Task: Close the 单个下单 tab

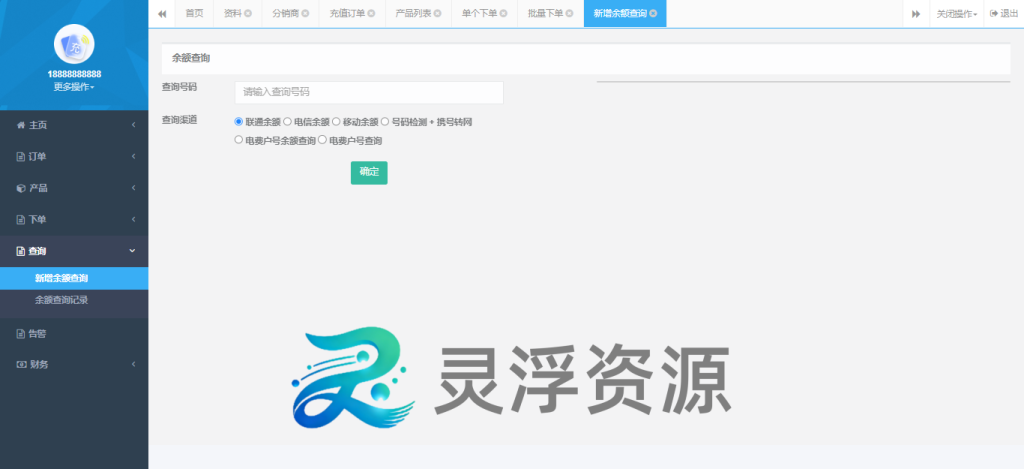Action: tap(504, 14)
